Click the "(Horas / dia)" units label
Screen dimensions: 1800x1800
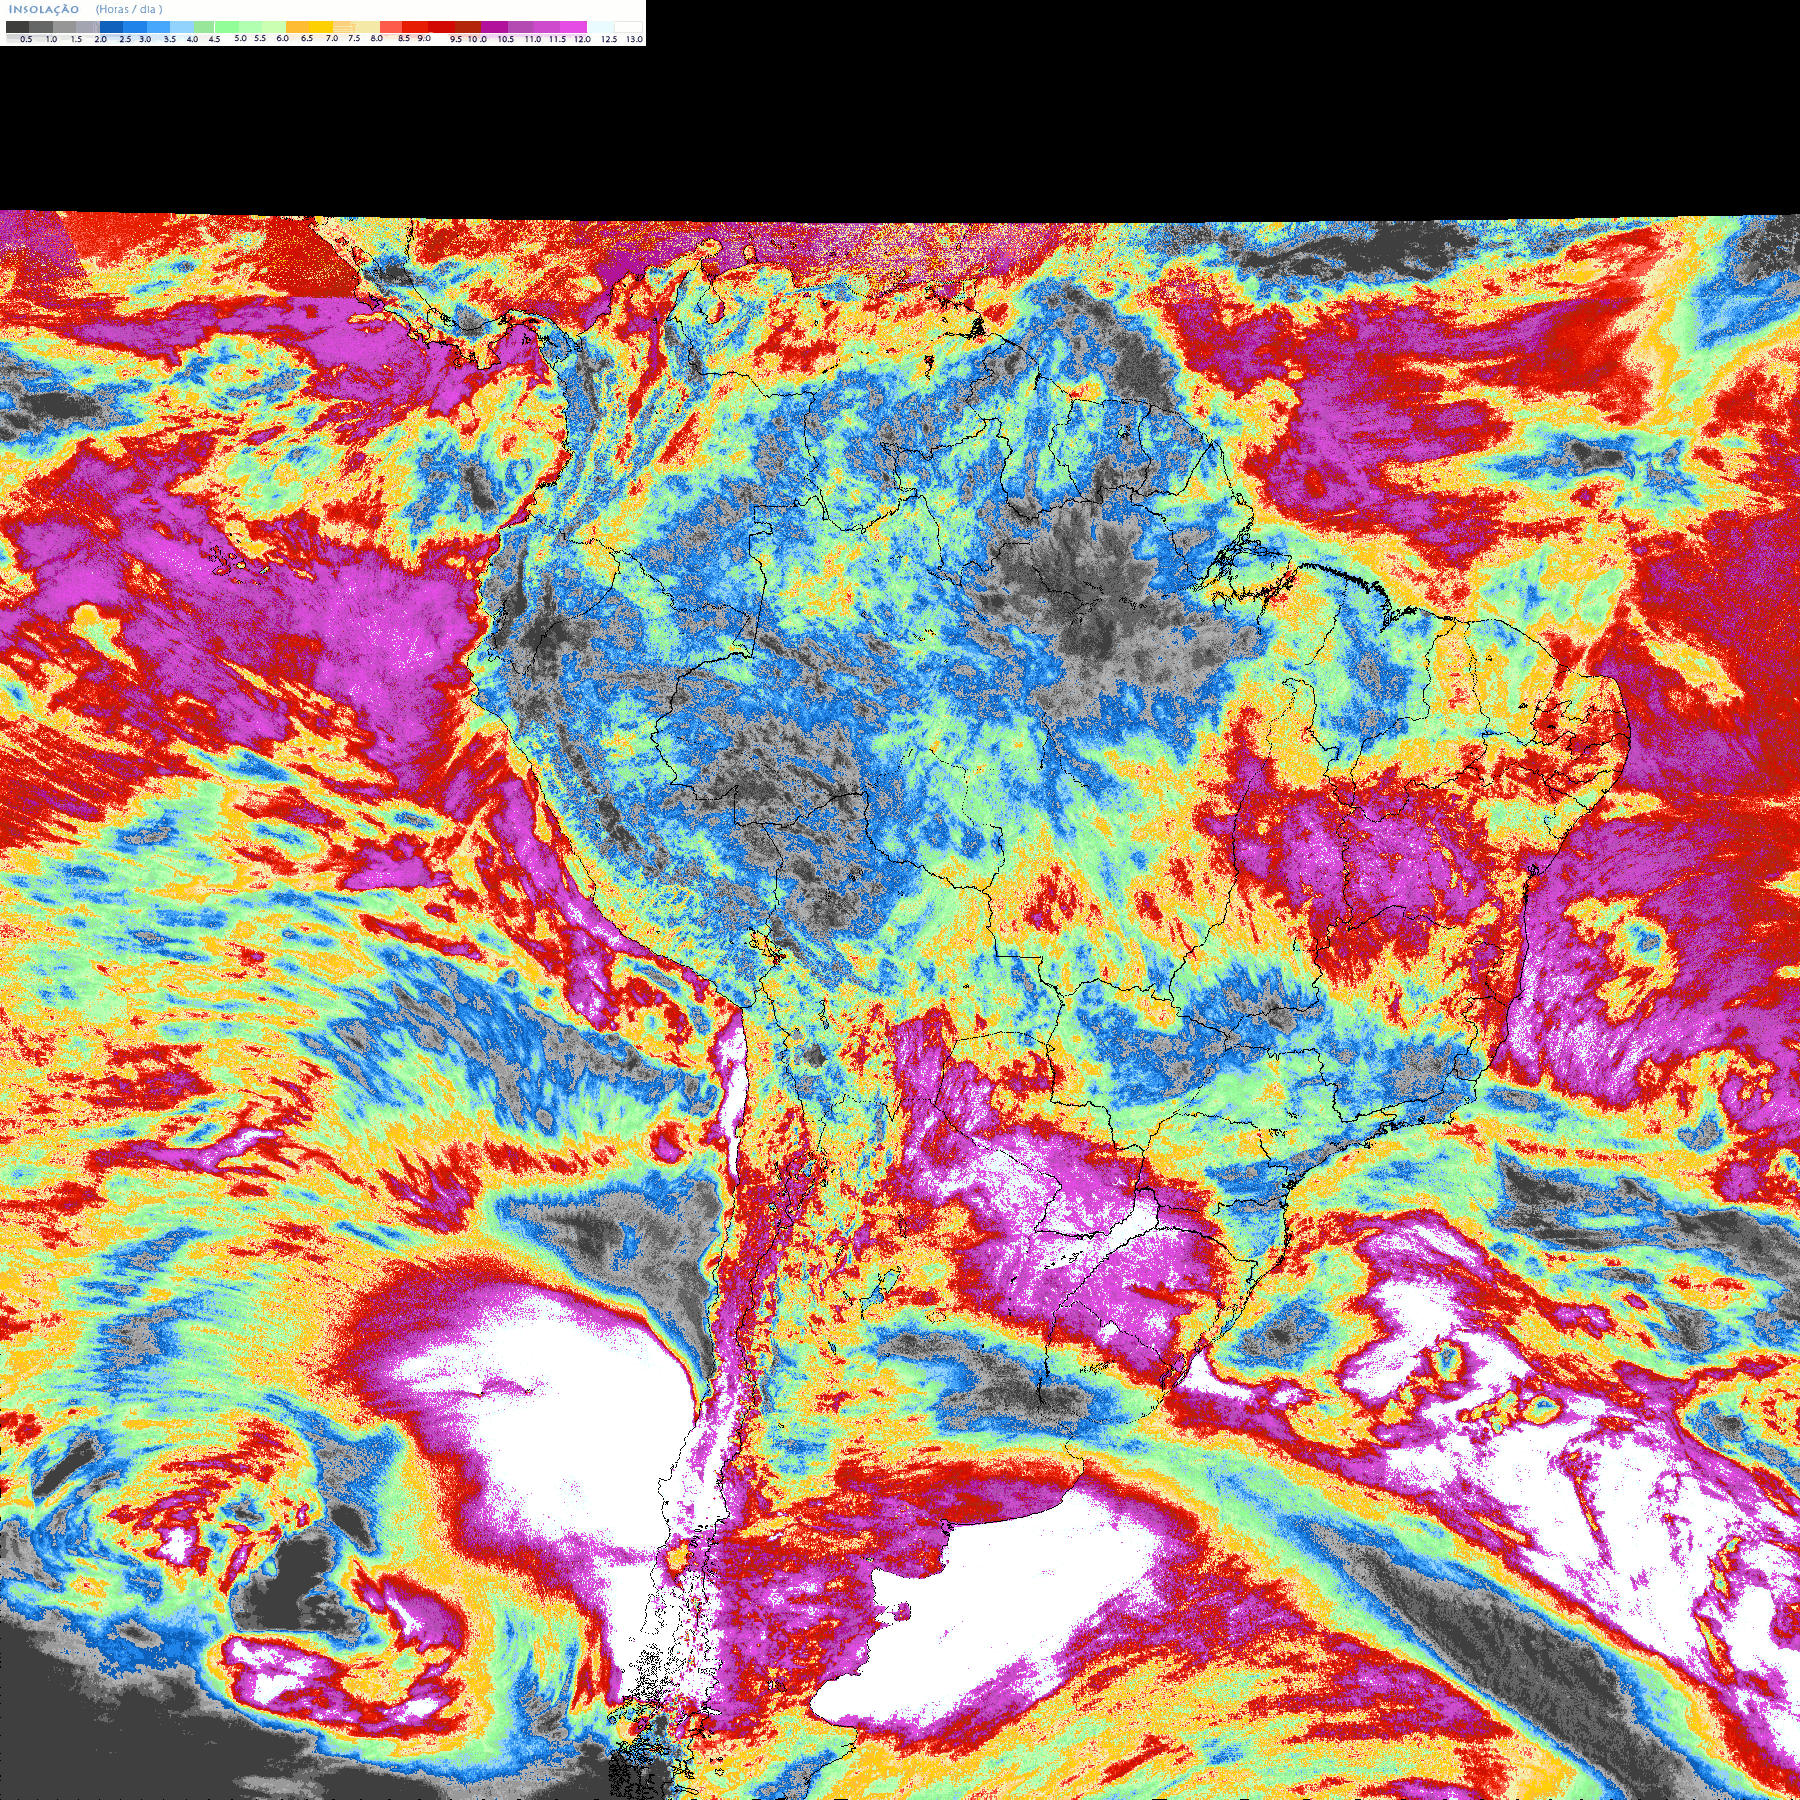click(x=129, y=9)
